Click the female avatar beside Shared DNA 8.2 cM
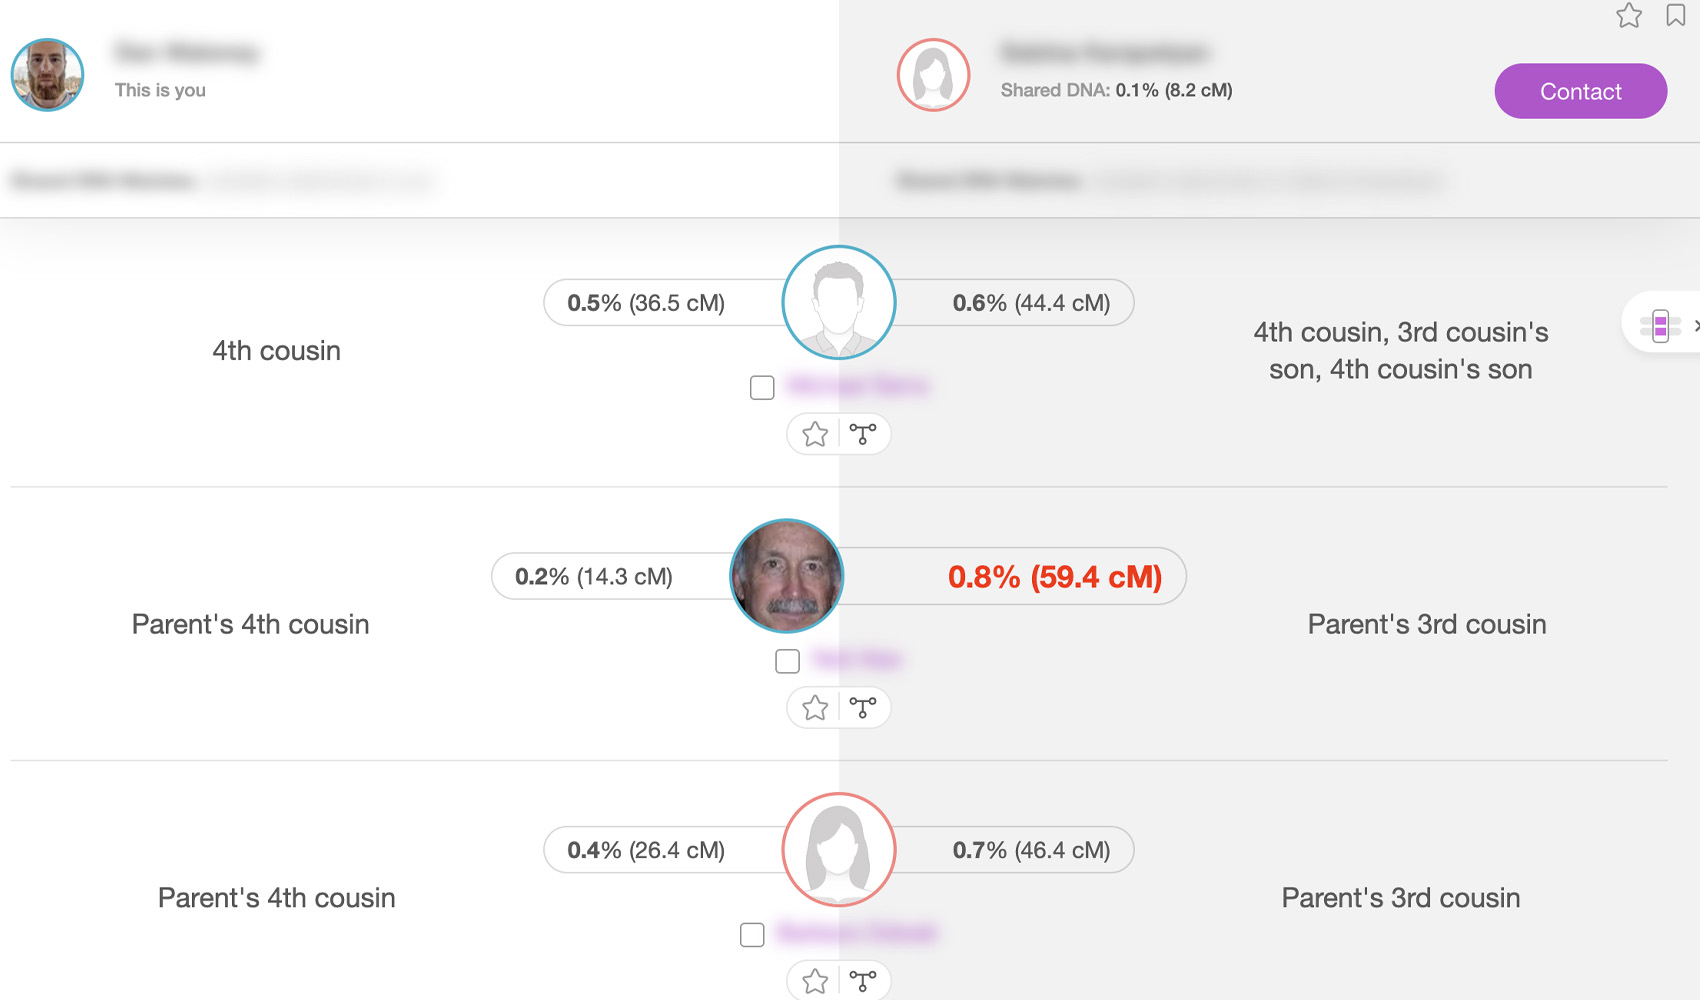The width and height of the screenshot is (1700, 1000). pos(933,75)
